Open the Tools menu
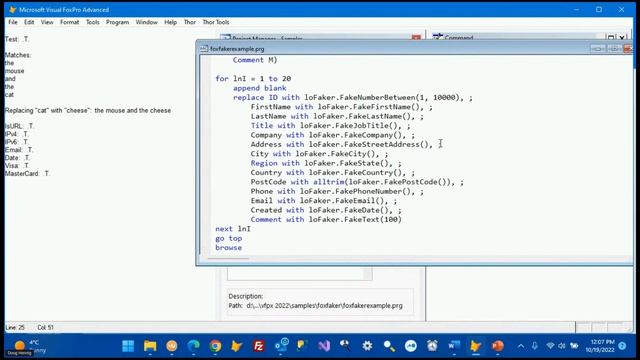This screenshot has width=640, height=360. pyautogui.click(x=93, y=22)
